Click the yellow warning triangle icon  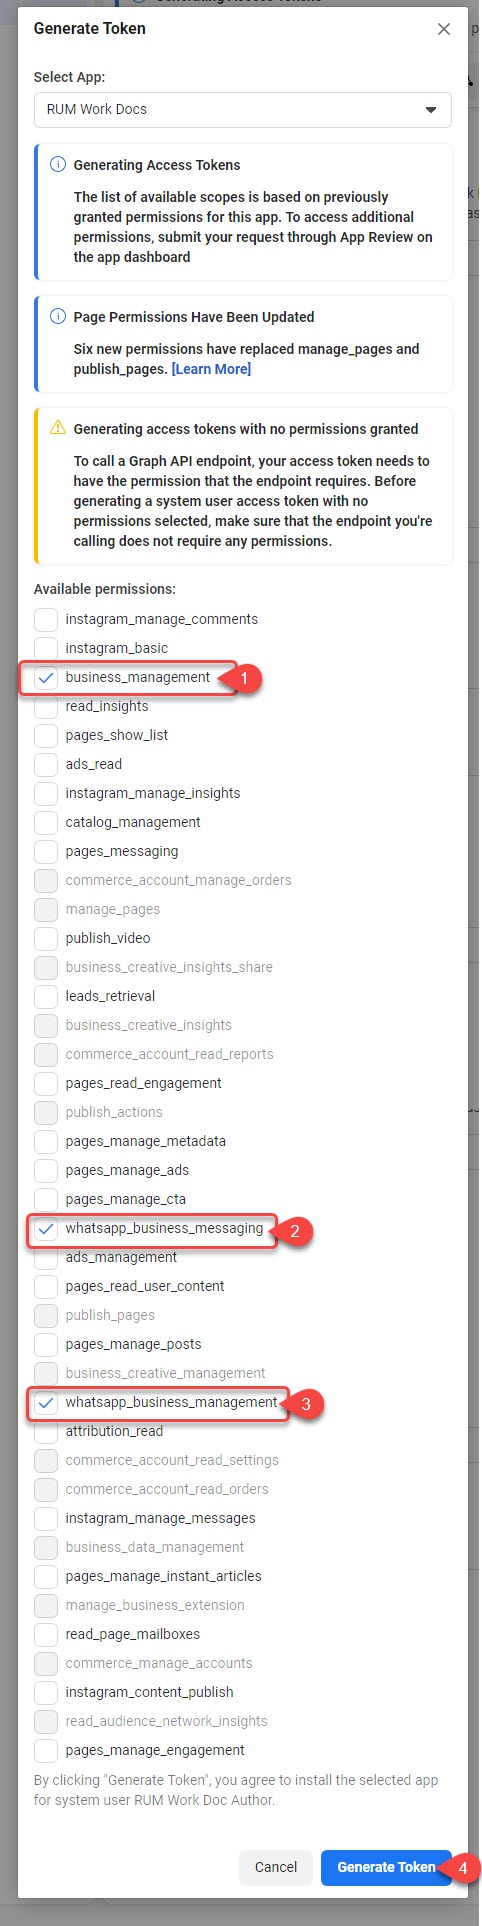pyautogui.click(x=58, y=428)
